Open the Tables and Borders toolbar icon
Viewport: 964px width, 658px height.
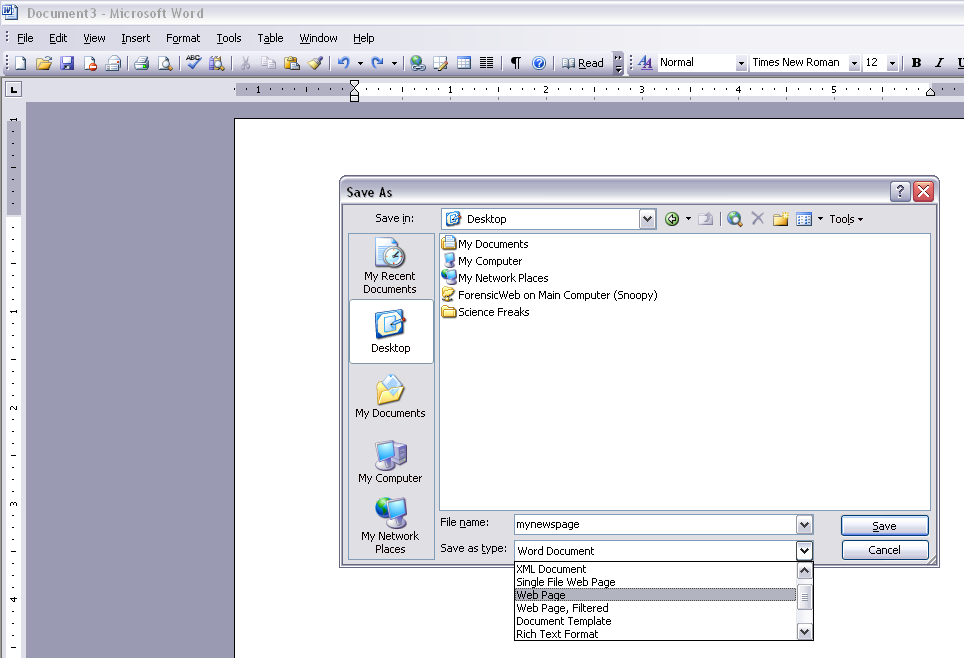(441, 63)
